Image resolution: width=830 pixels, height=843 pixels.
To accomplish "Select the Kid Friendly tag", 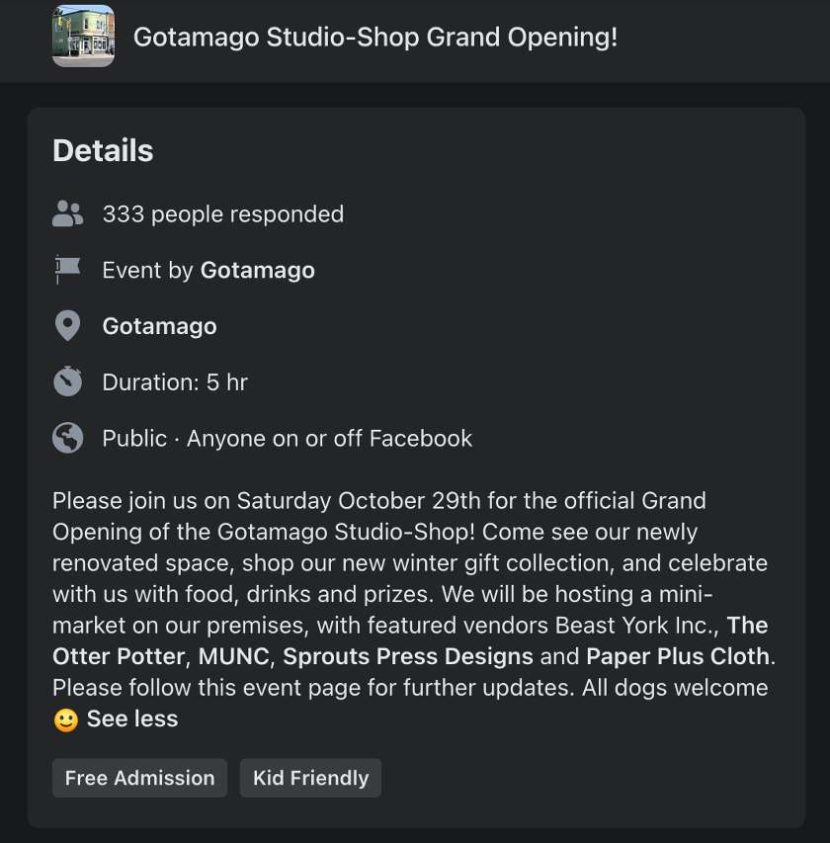I will (x=310, y=777).
